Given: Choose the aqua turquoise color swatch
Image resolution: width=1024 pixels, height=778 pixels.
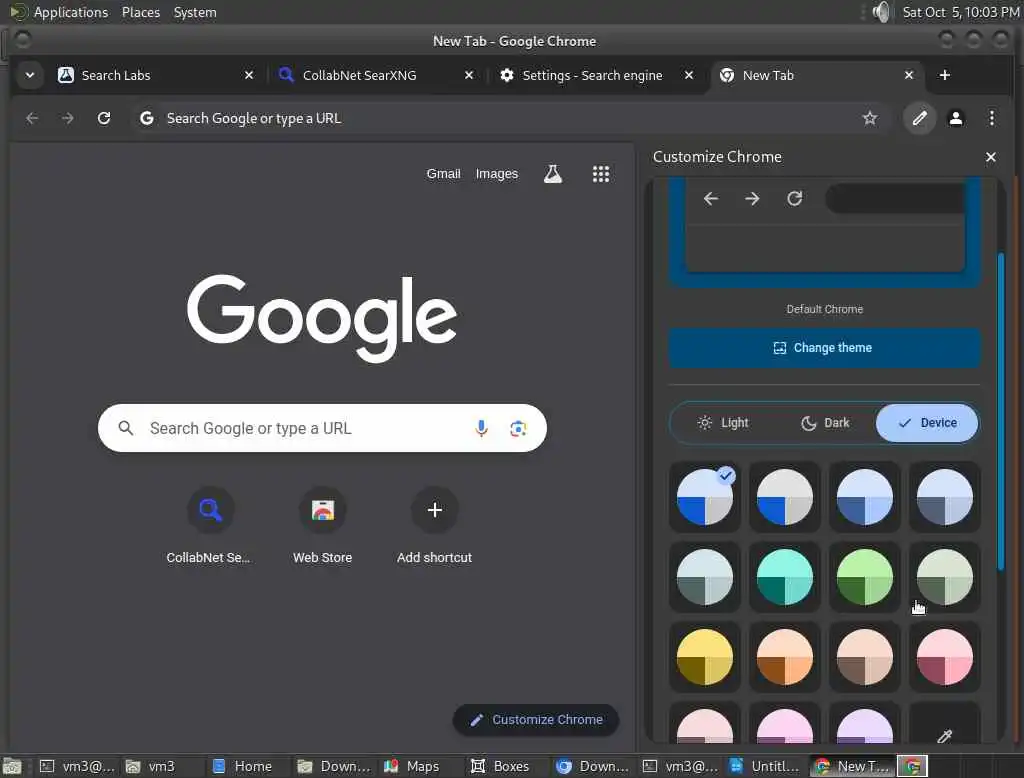Looking at the screenshot, I should coord(784,577).
